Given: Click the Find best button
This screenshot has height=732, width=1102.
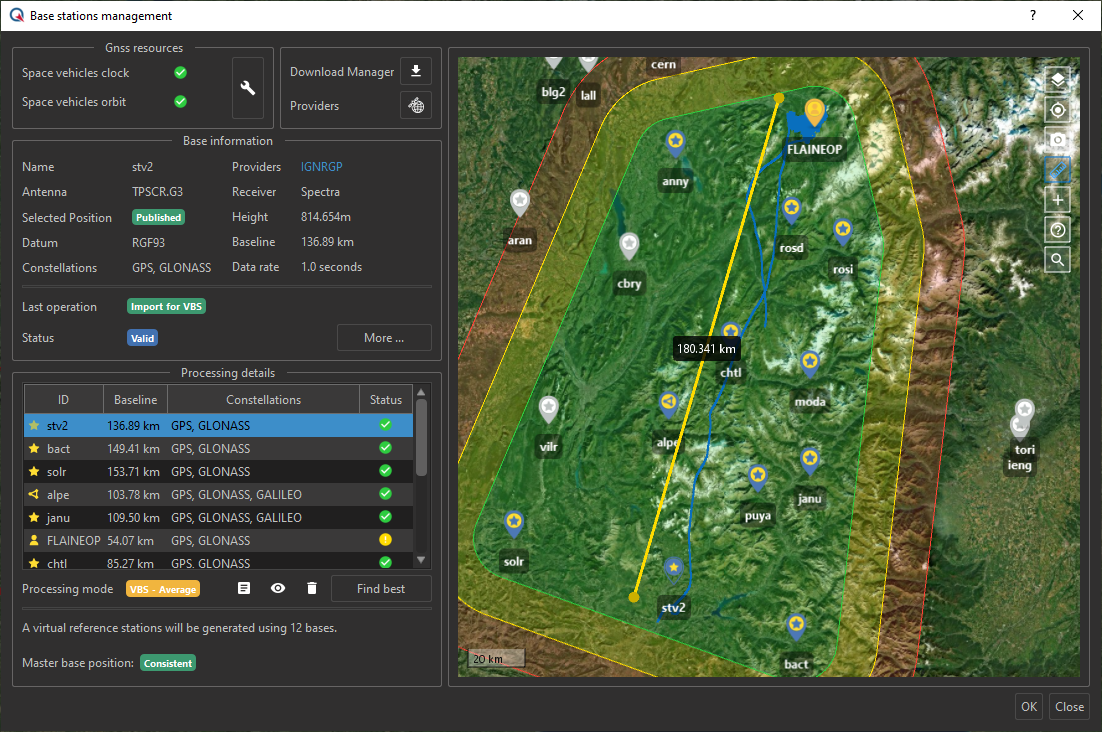Looking at the screenshot, I should coord(381,589).
